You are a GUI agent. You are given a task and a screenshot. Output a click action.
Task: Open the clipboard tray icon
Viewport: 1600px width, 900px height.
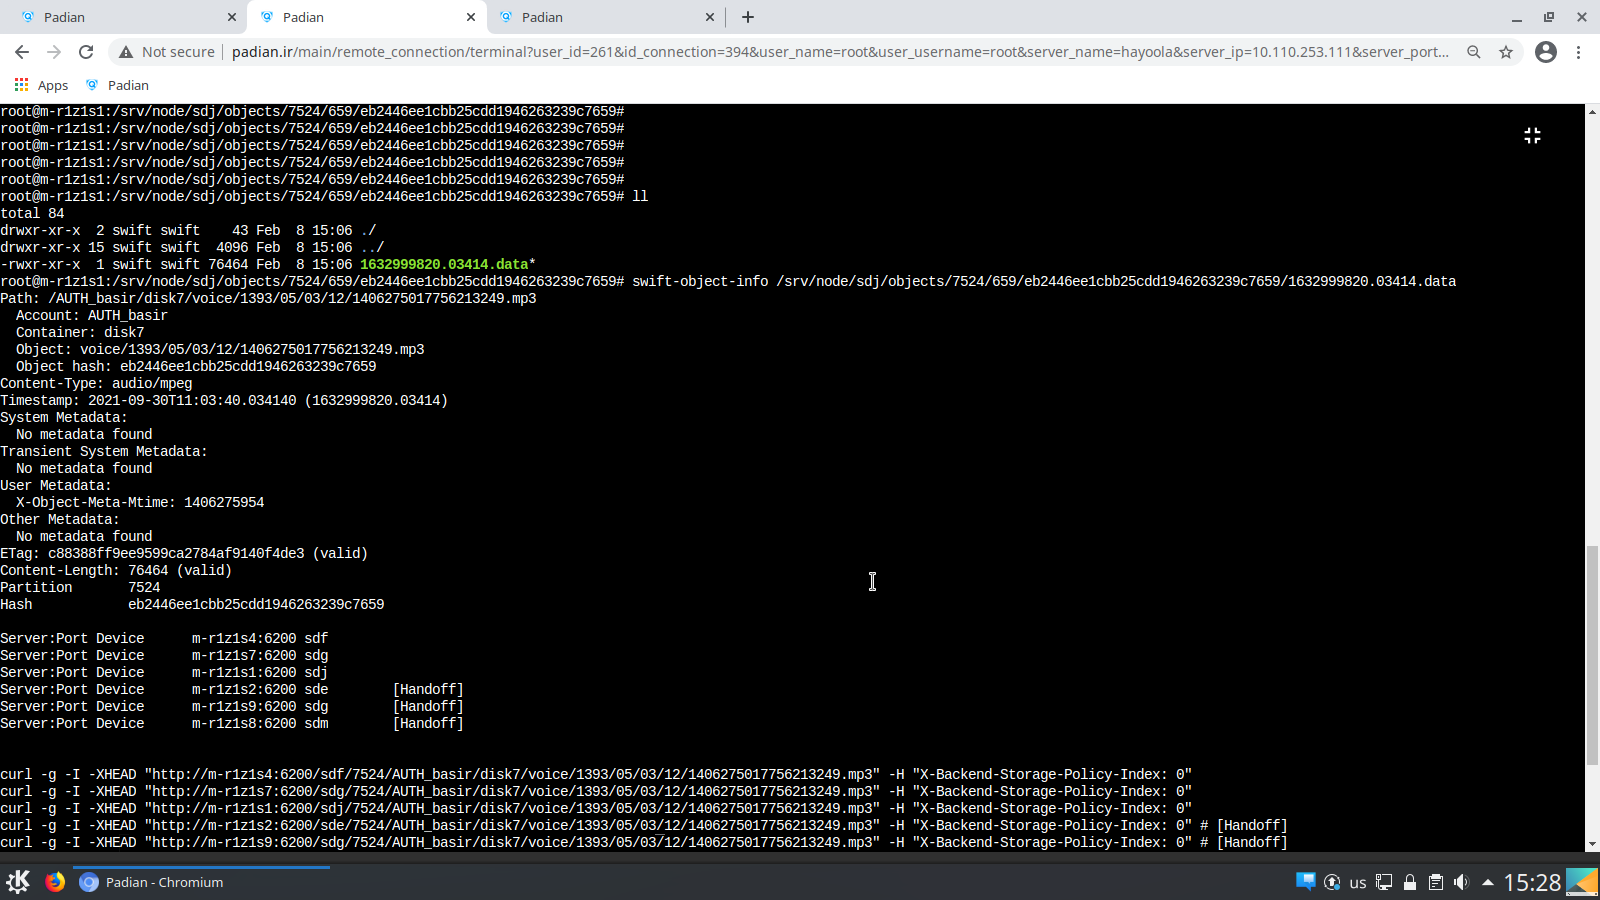click(1436, 882)
